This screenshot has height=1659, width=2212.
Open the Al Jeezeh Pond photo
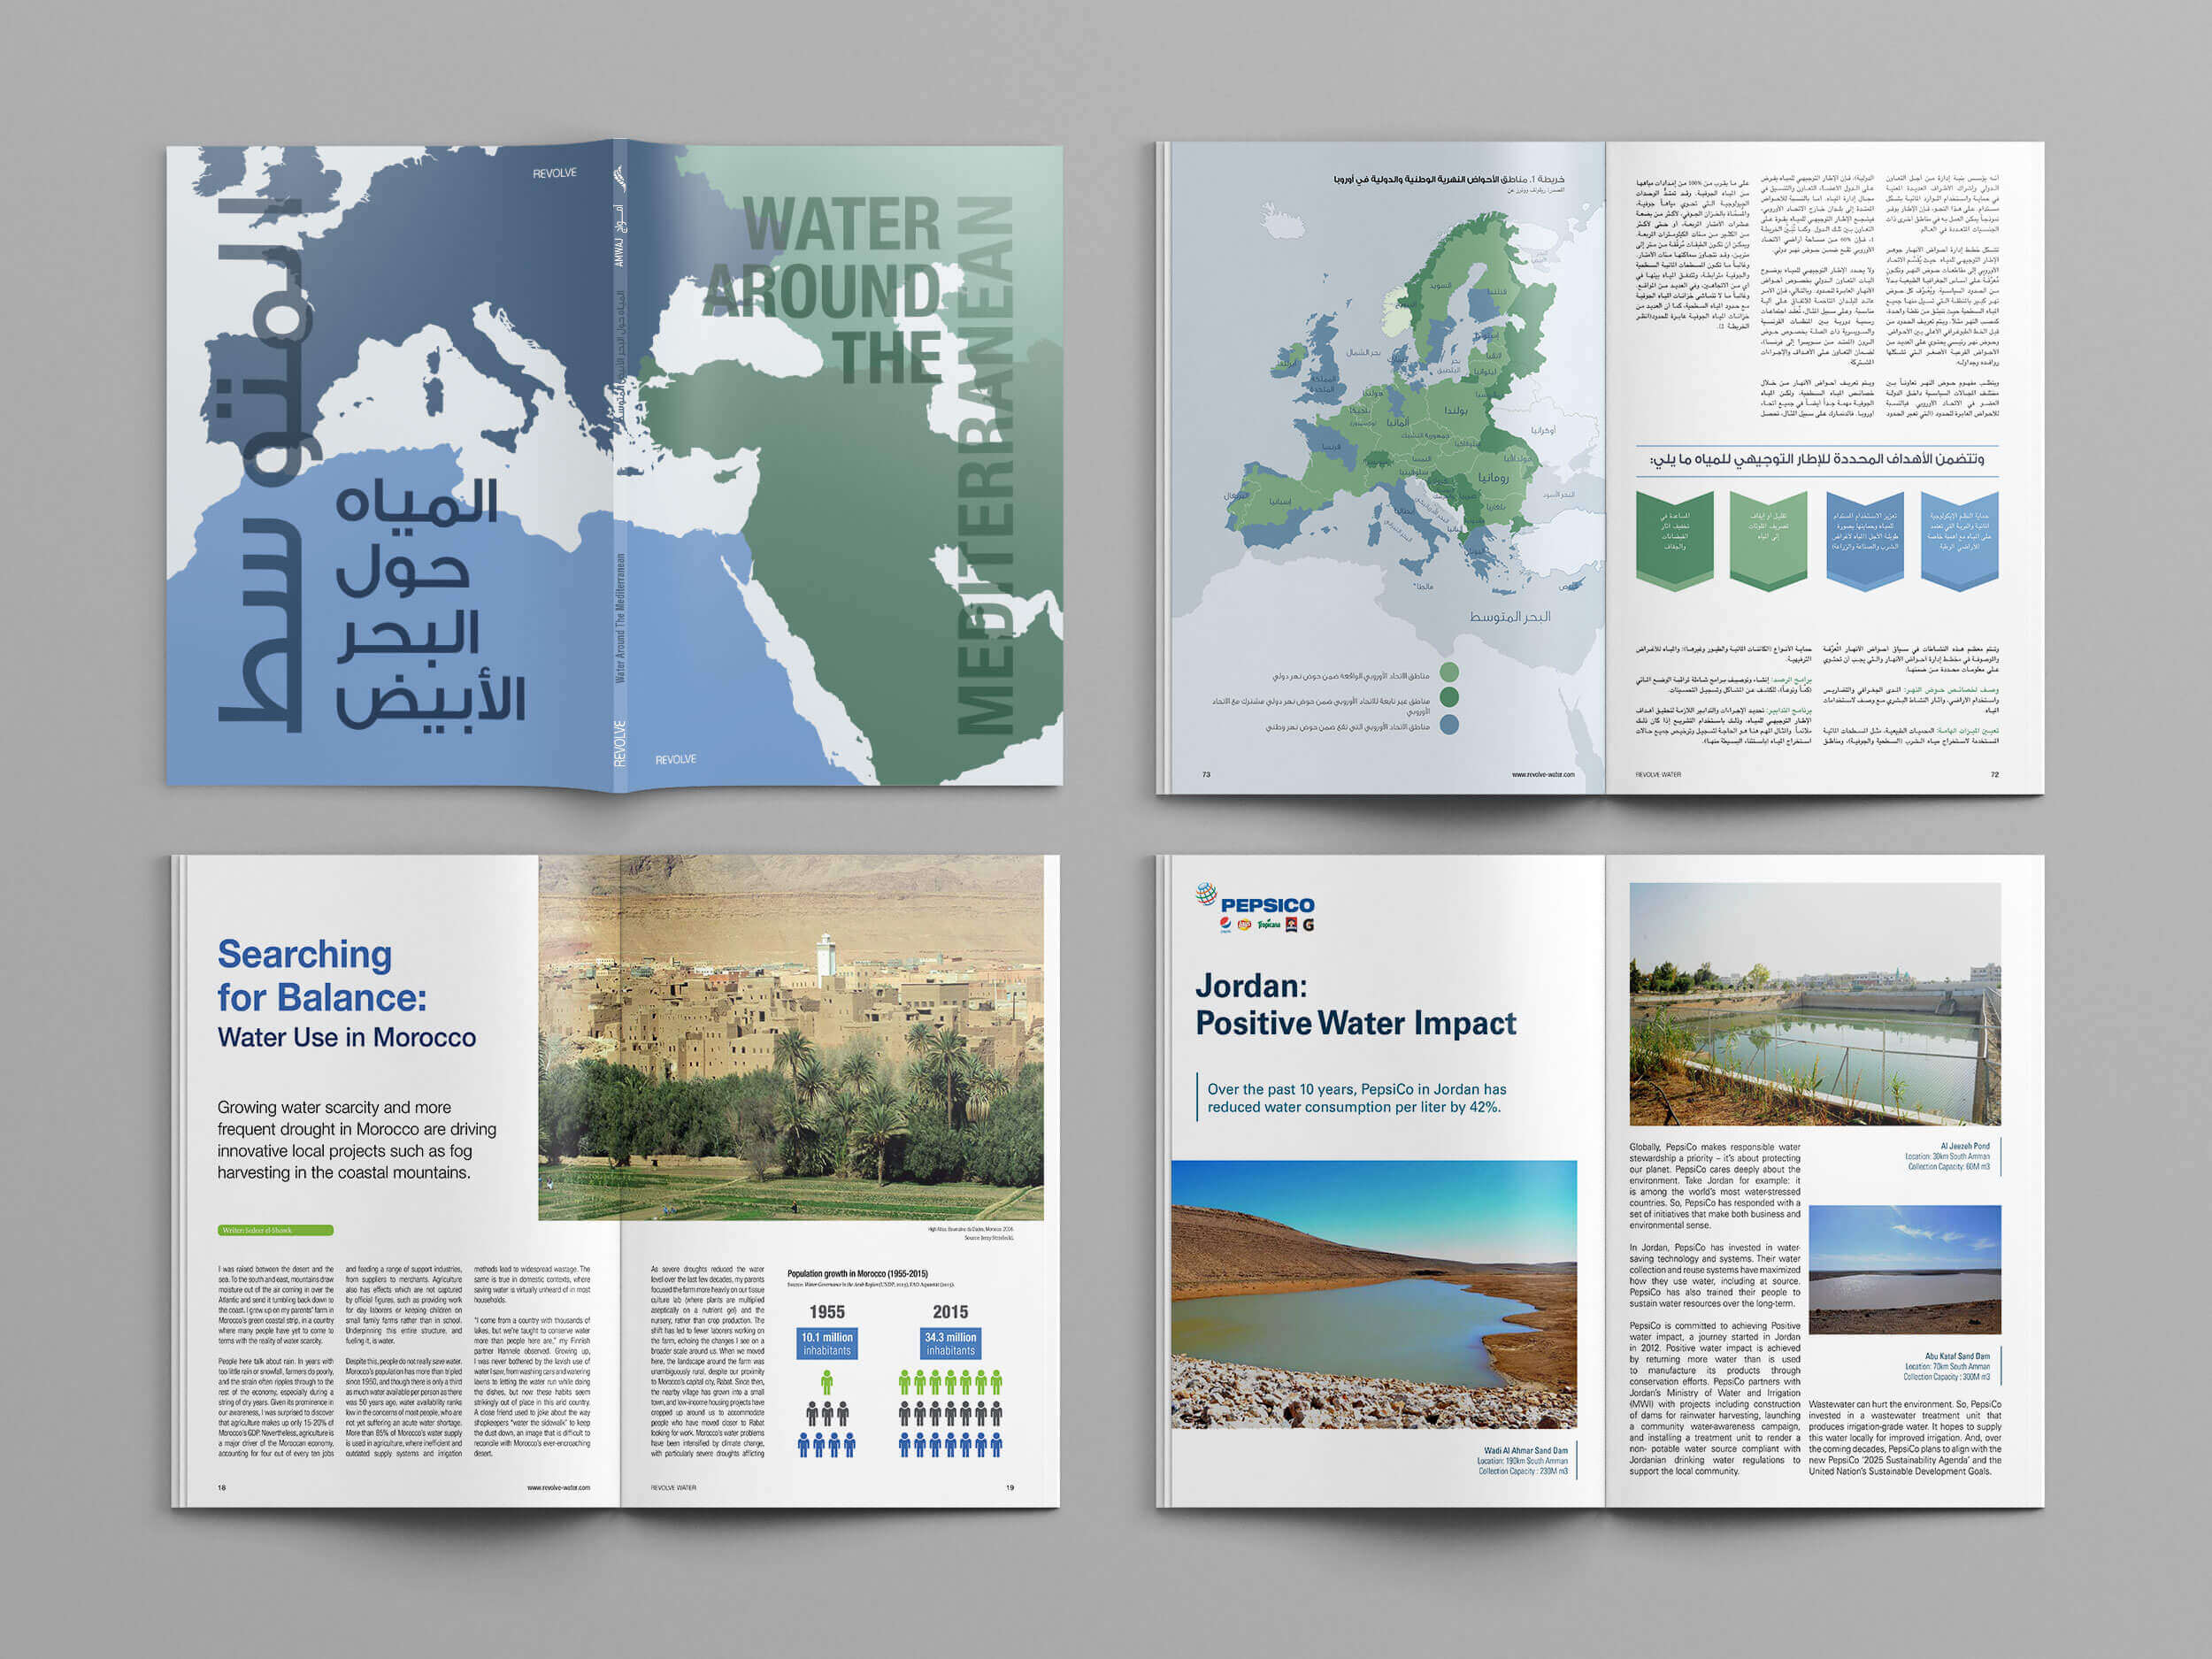point(1815,1004)
